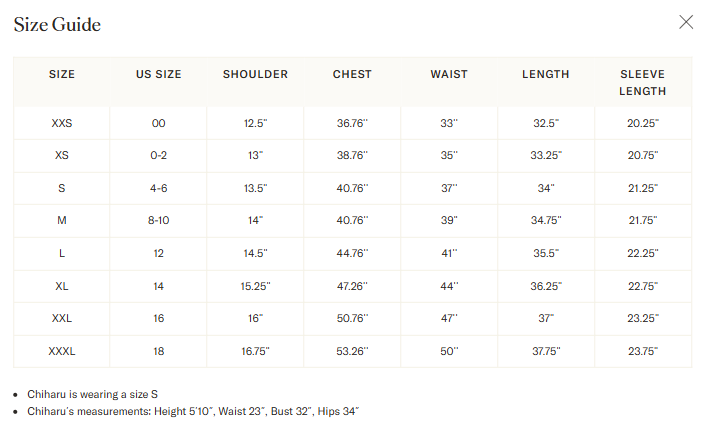Select the SIZE column header

click(x=62, y=74)
